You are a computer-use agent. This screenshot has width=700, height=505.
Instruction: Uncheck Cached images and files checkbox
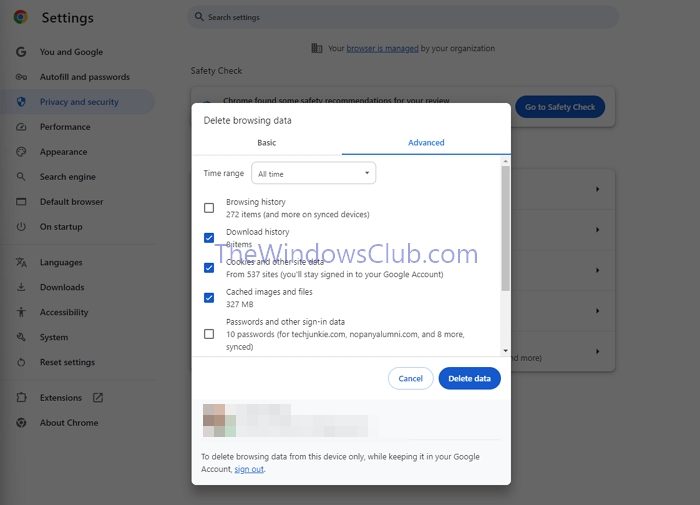(209, 298)
